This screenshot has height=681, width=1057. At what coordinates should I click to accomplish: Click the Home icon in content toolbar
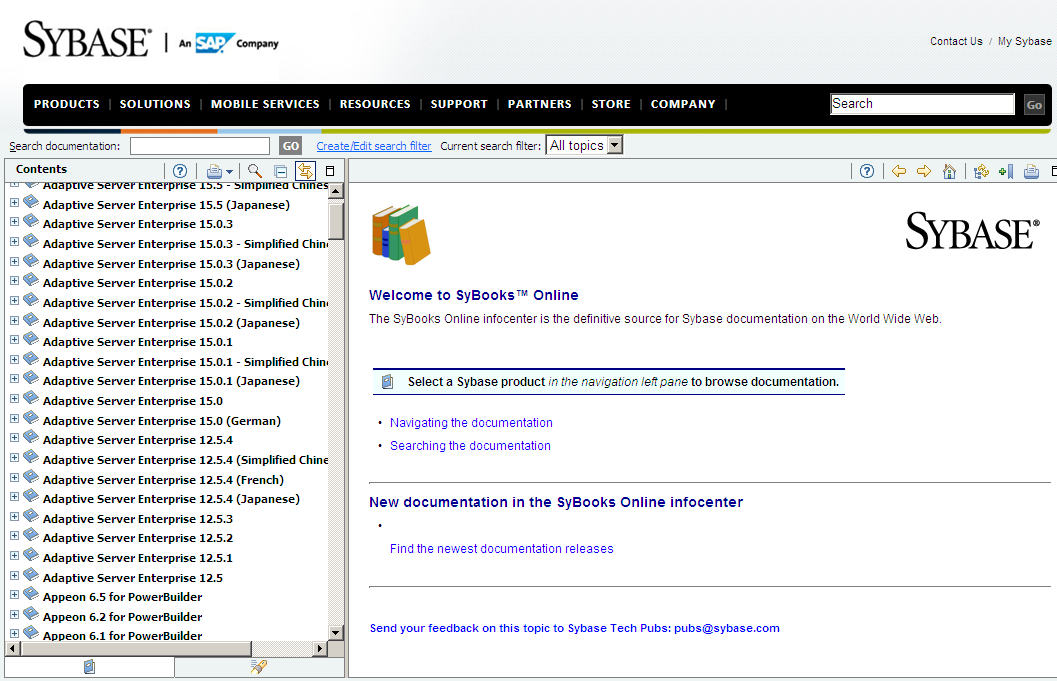pyautogui.click(x=949, y=171)
